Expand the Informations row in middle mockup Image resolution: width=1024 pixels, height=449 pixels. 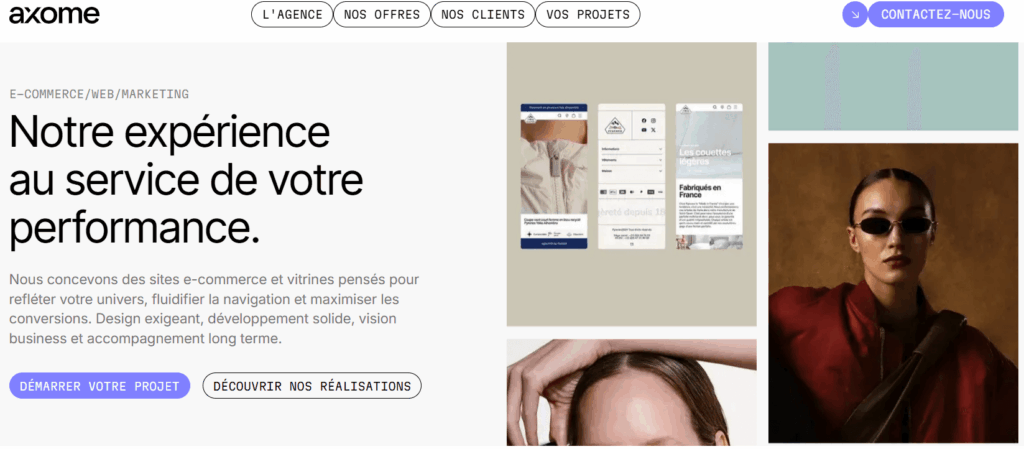pyautogui.click(x=632, y=149)
